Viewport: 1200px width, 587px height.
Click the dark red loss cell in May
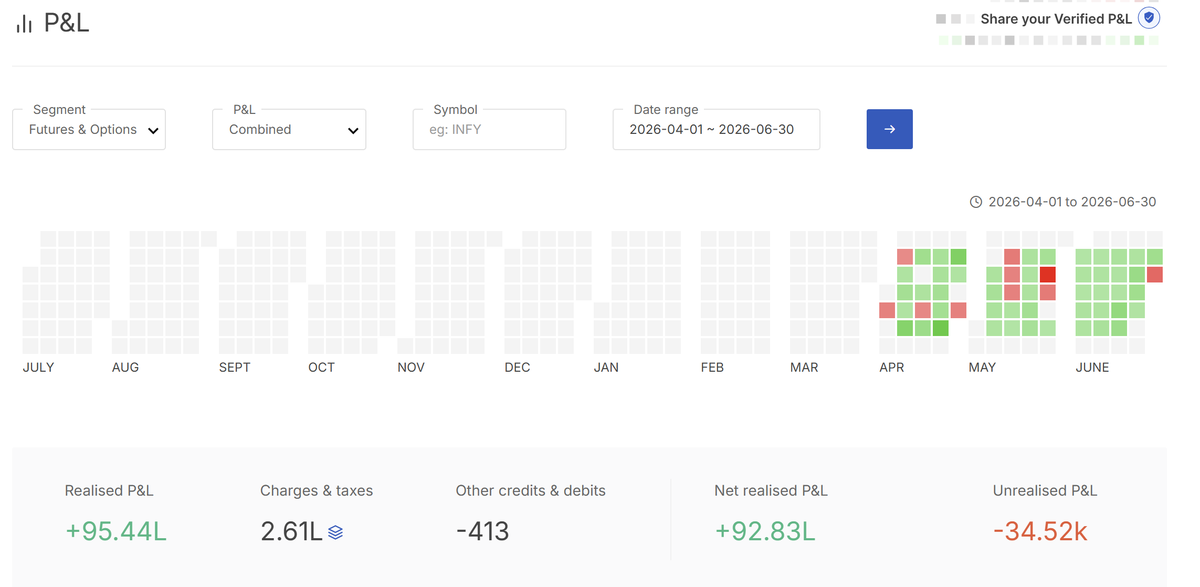pyautogui.click(x=1047, y=274)
